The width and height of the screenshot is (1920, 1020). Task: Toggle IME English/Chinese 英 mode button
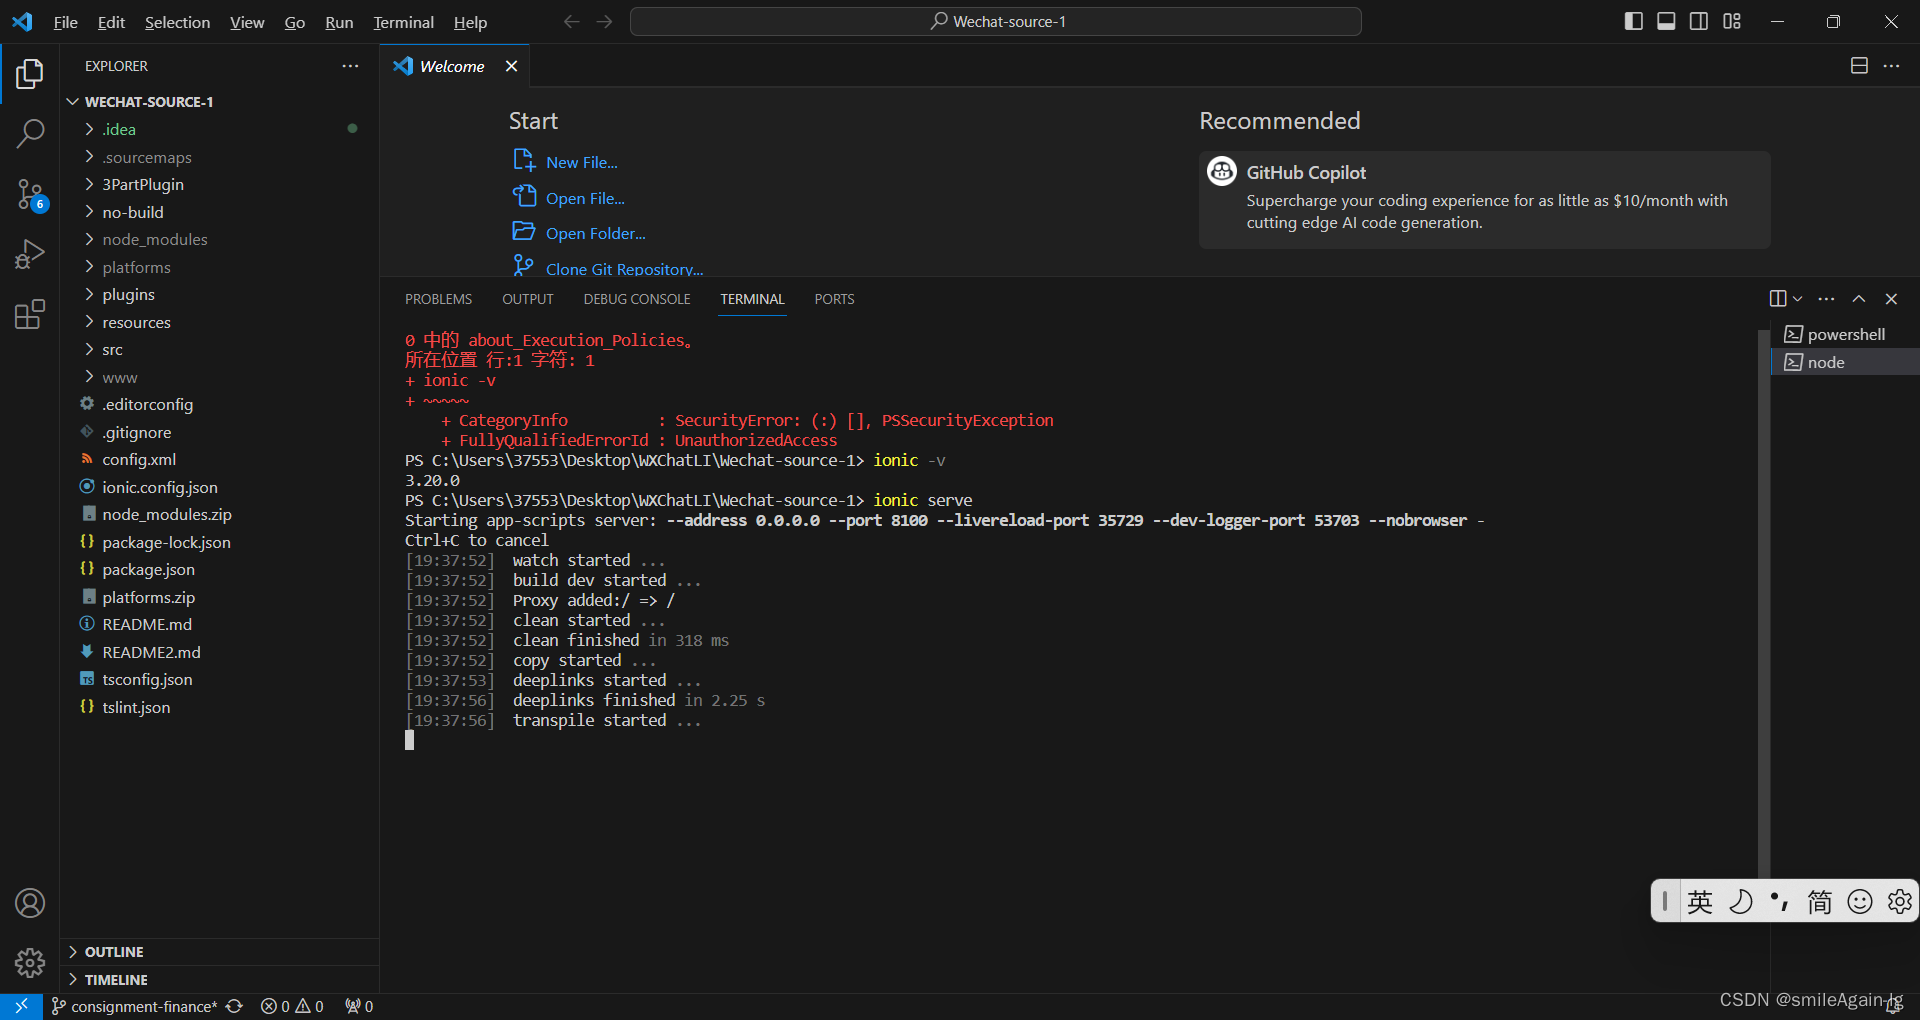click(1700, 902)
